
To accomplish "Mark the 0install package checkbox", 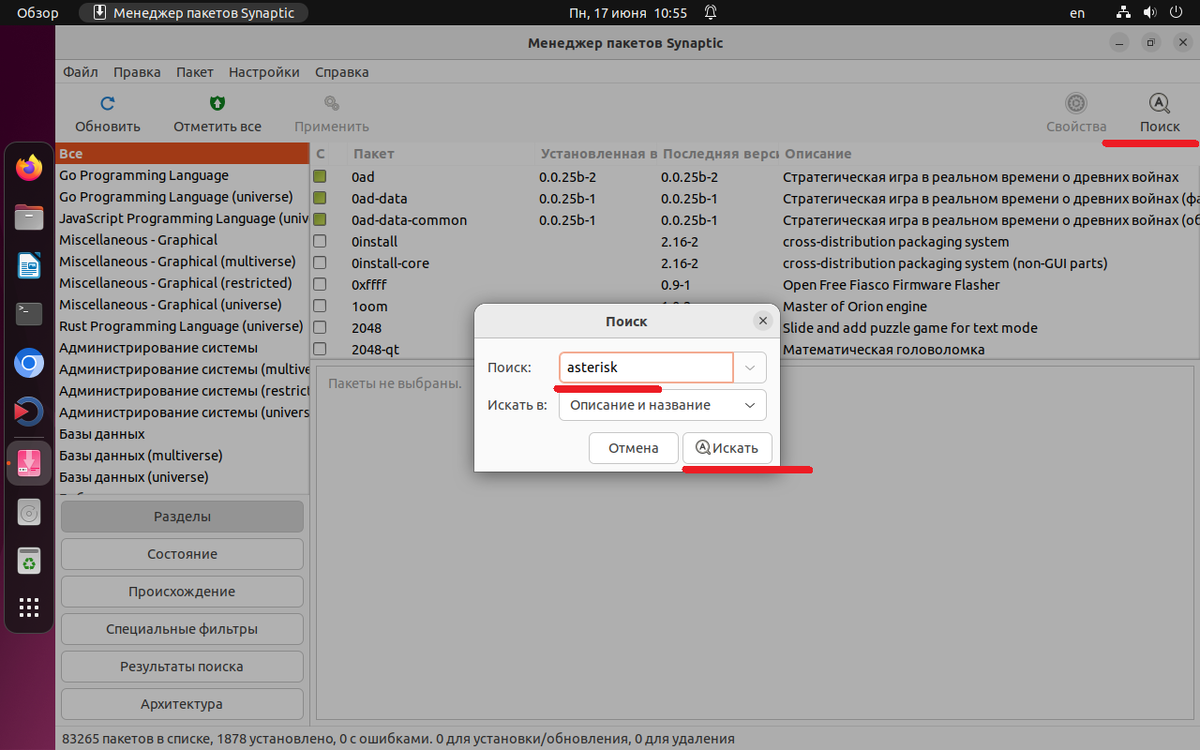I will [320, 241].
